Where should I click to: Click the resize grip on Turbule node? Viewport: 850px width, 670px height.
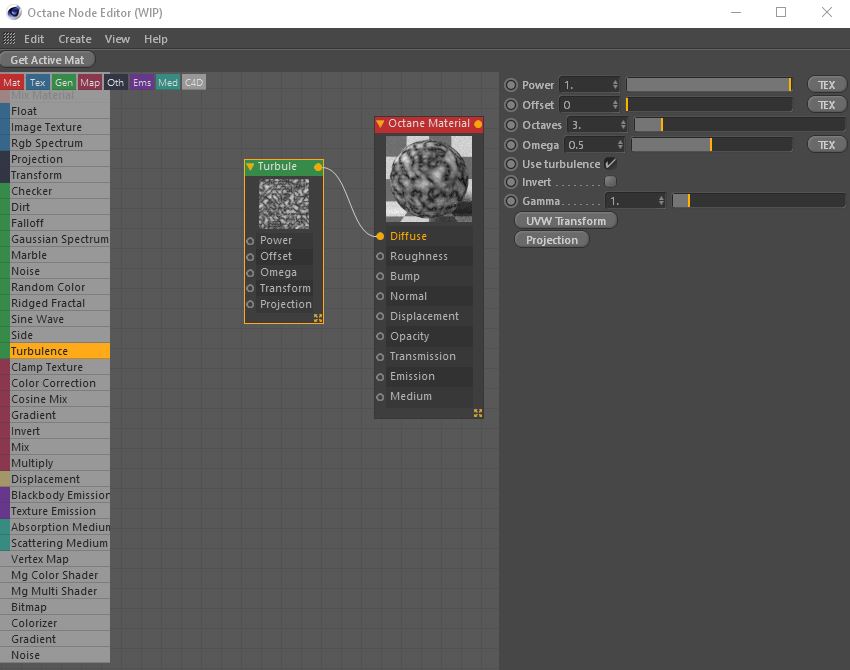[317, 318]
